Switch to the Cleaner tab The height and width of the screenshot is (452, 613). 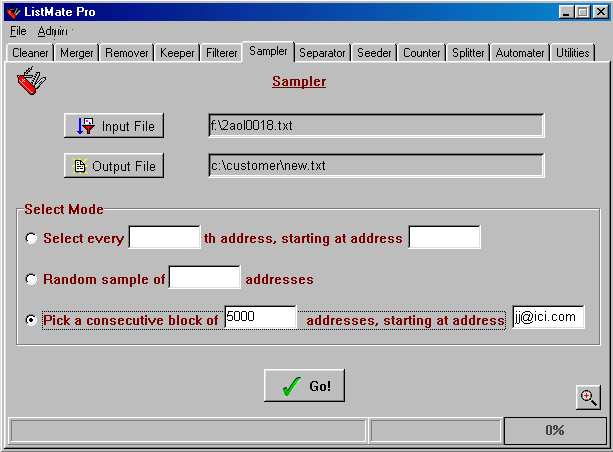[30, 53]
